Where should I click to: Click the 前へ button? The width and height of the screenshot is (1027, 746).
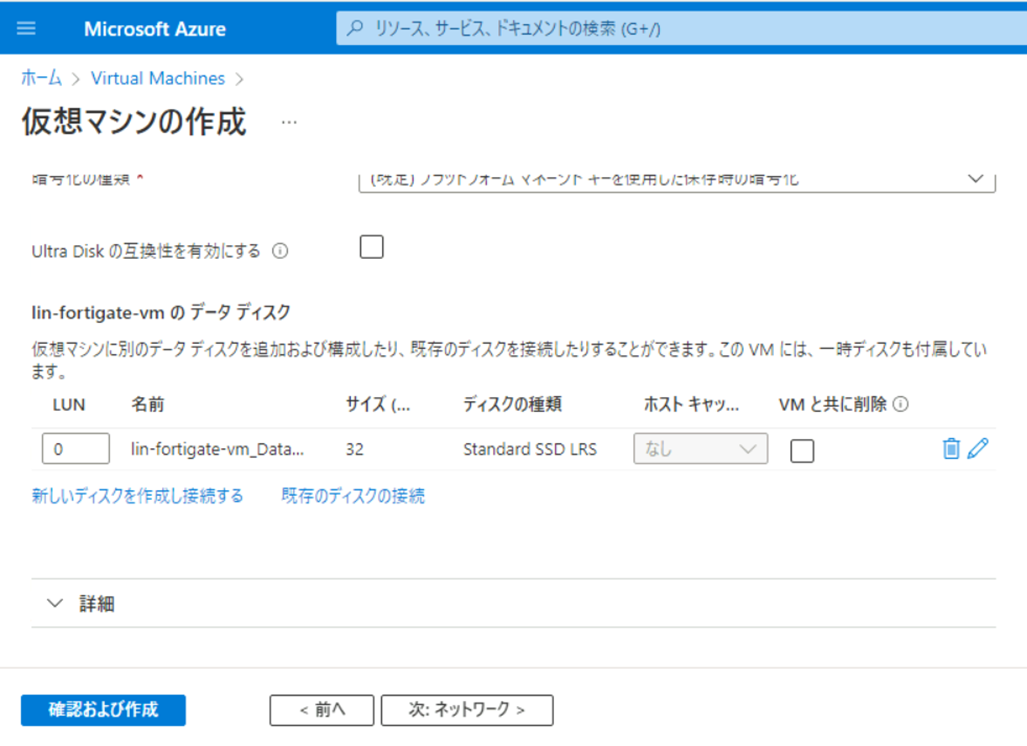(x=322, y=710)
